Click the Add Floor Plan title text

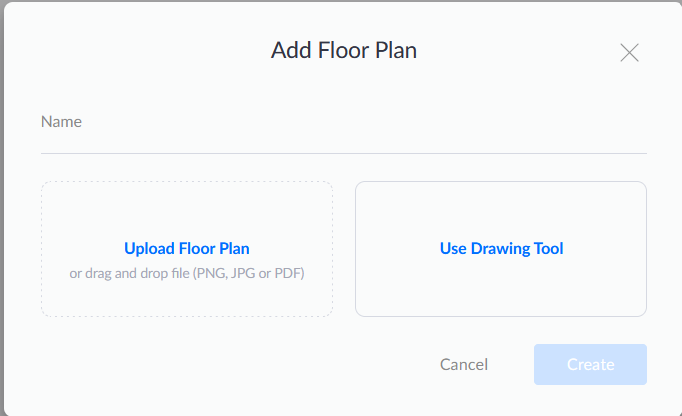click(x=343, y=51)
